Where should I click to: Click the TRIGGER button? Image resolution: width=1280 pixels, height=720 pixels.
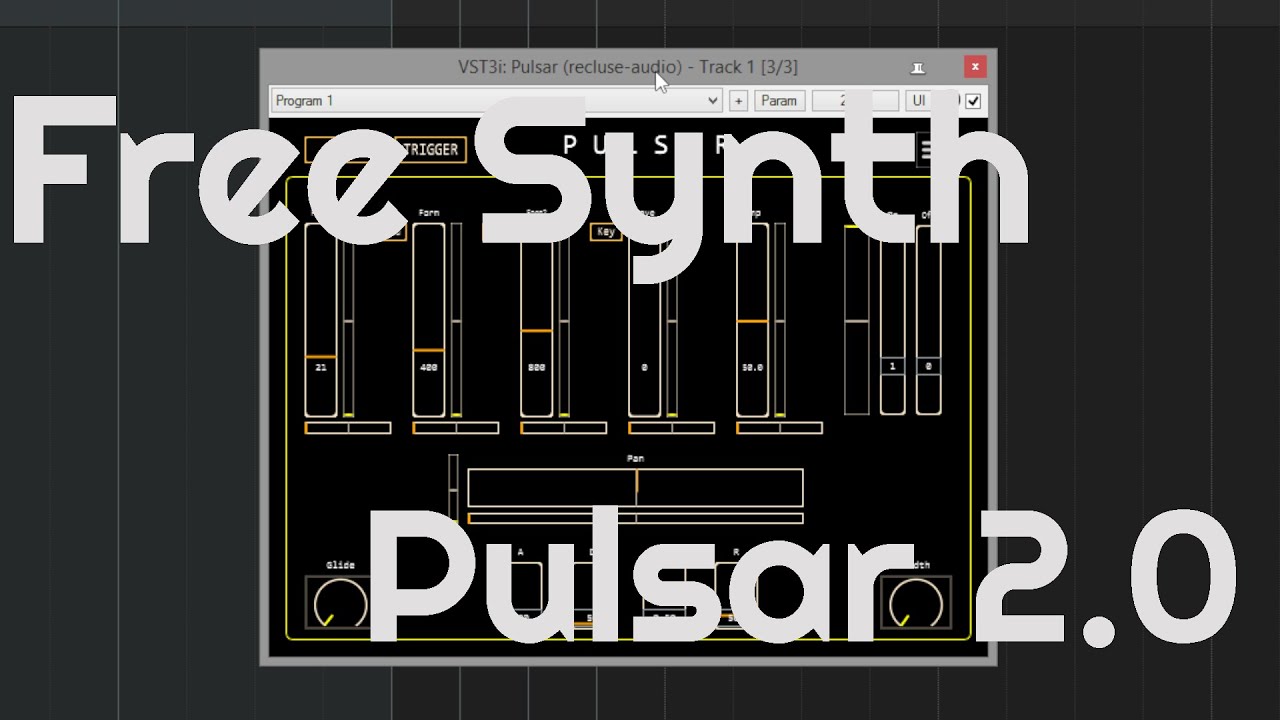(x=430, y=150)
